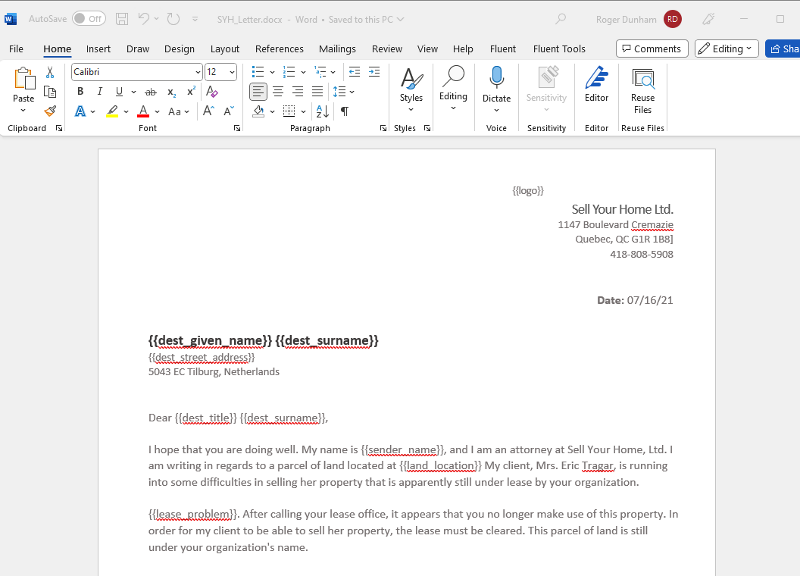Open the Styles pane launcher
Viewport: 800px width, 576px height.
coord(427,129)
